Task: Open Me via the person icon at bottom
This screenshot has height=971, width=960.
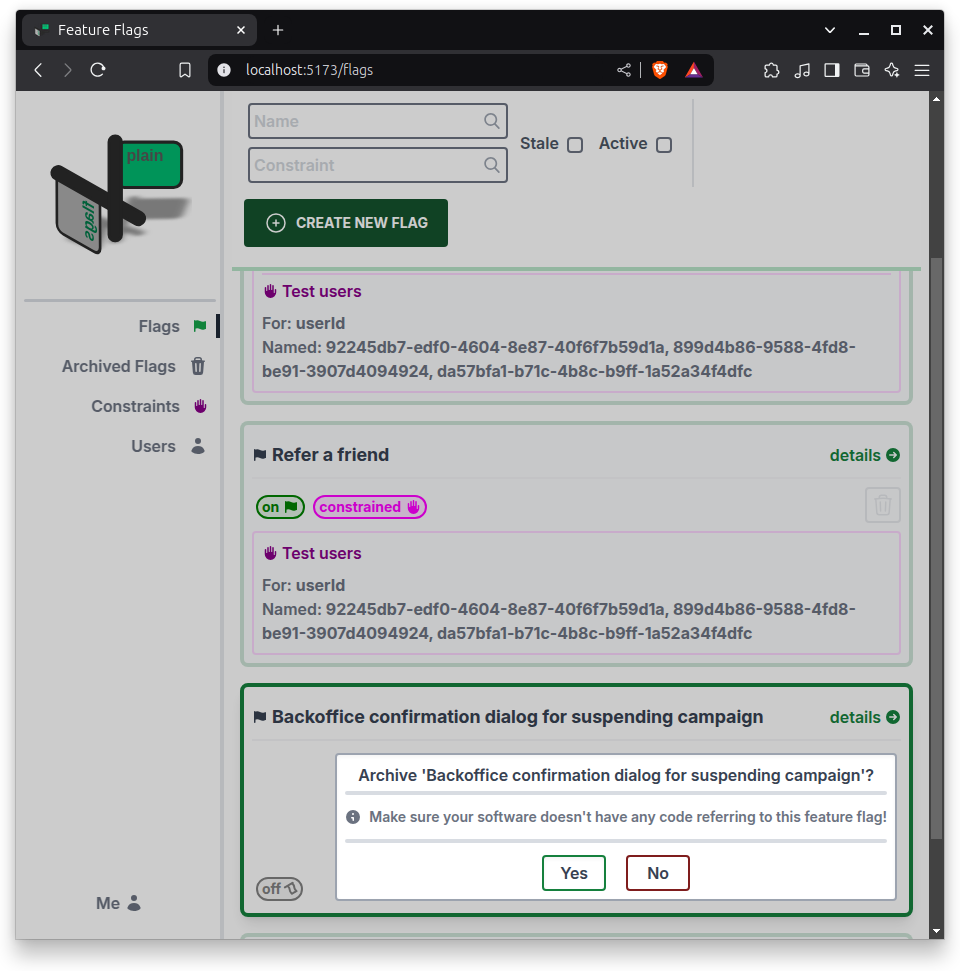Action: [x=134, y=903]
